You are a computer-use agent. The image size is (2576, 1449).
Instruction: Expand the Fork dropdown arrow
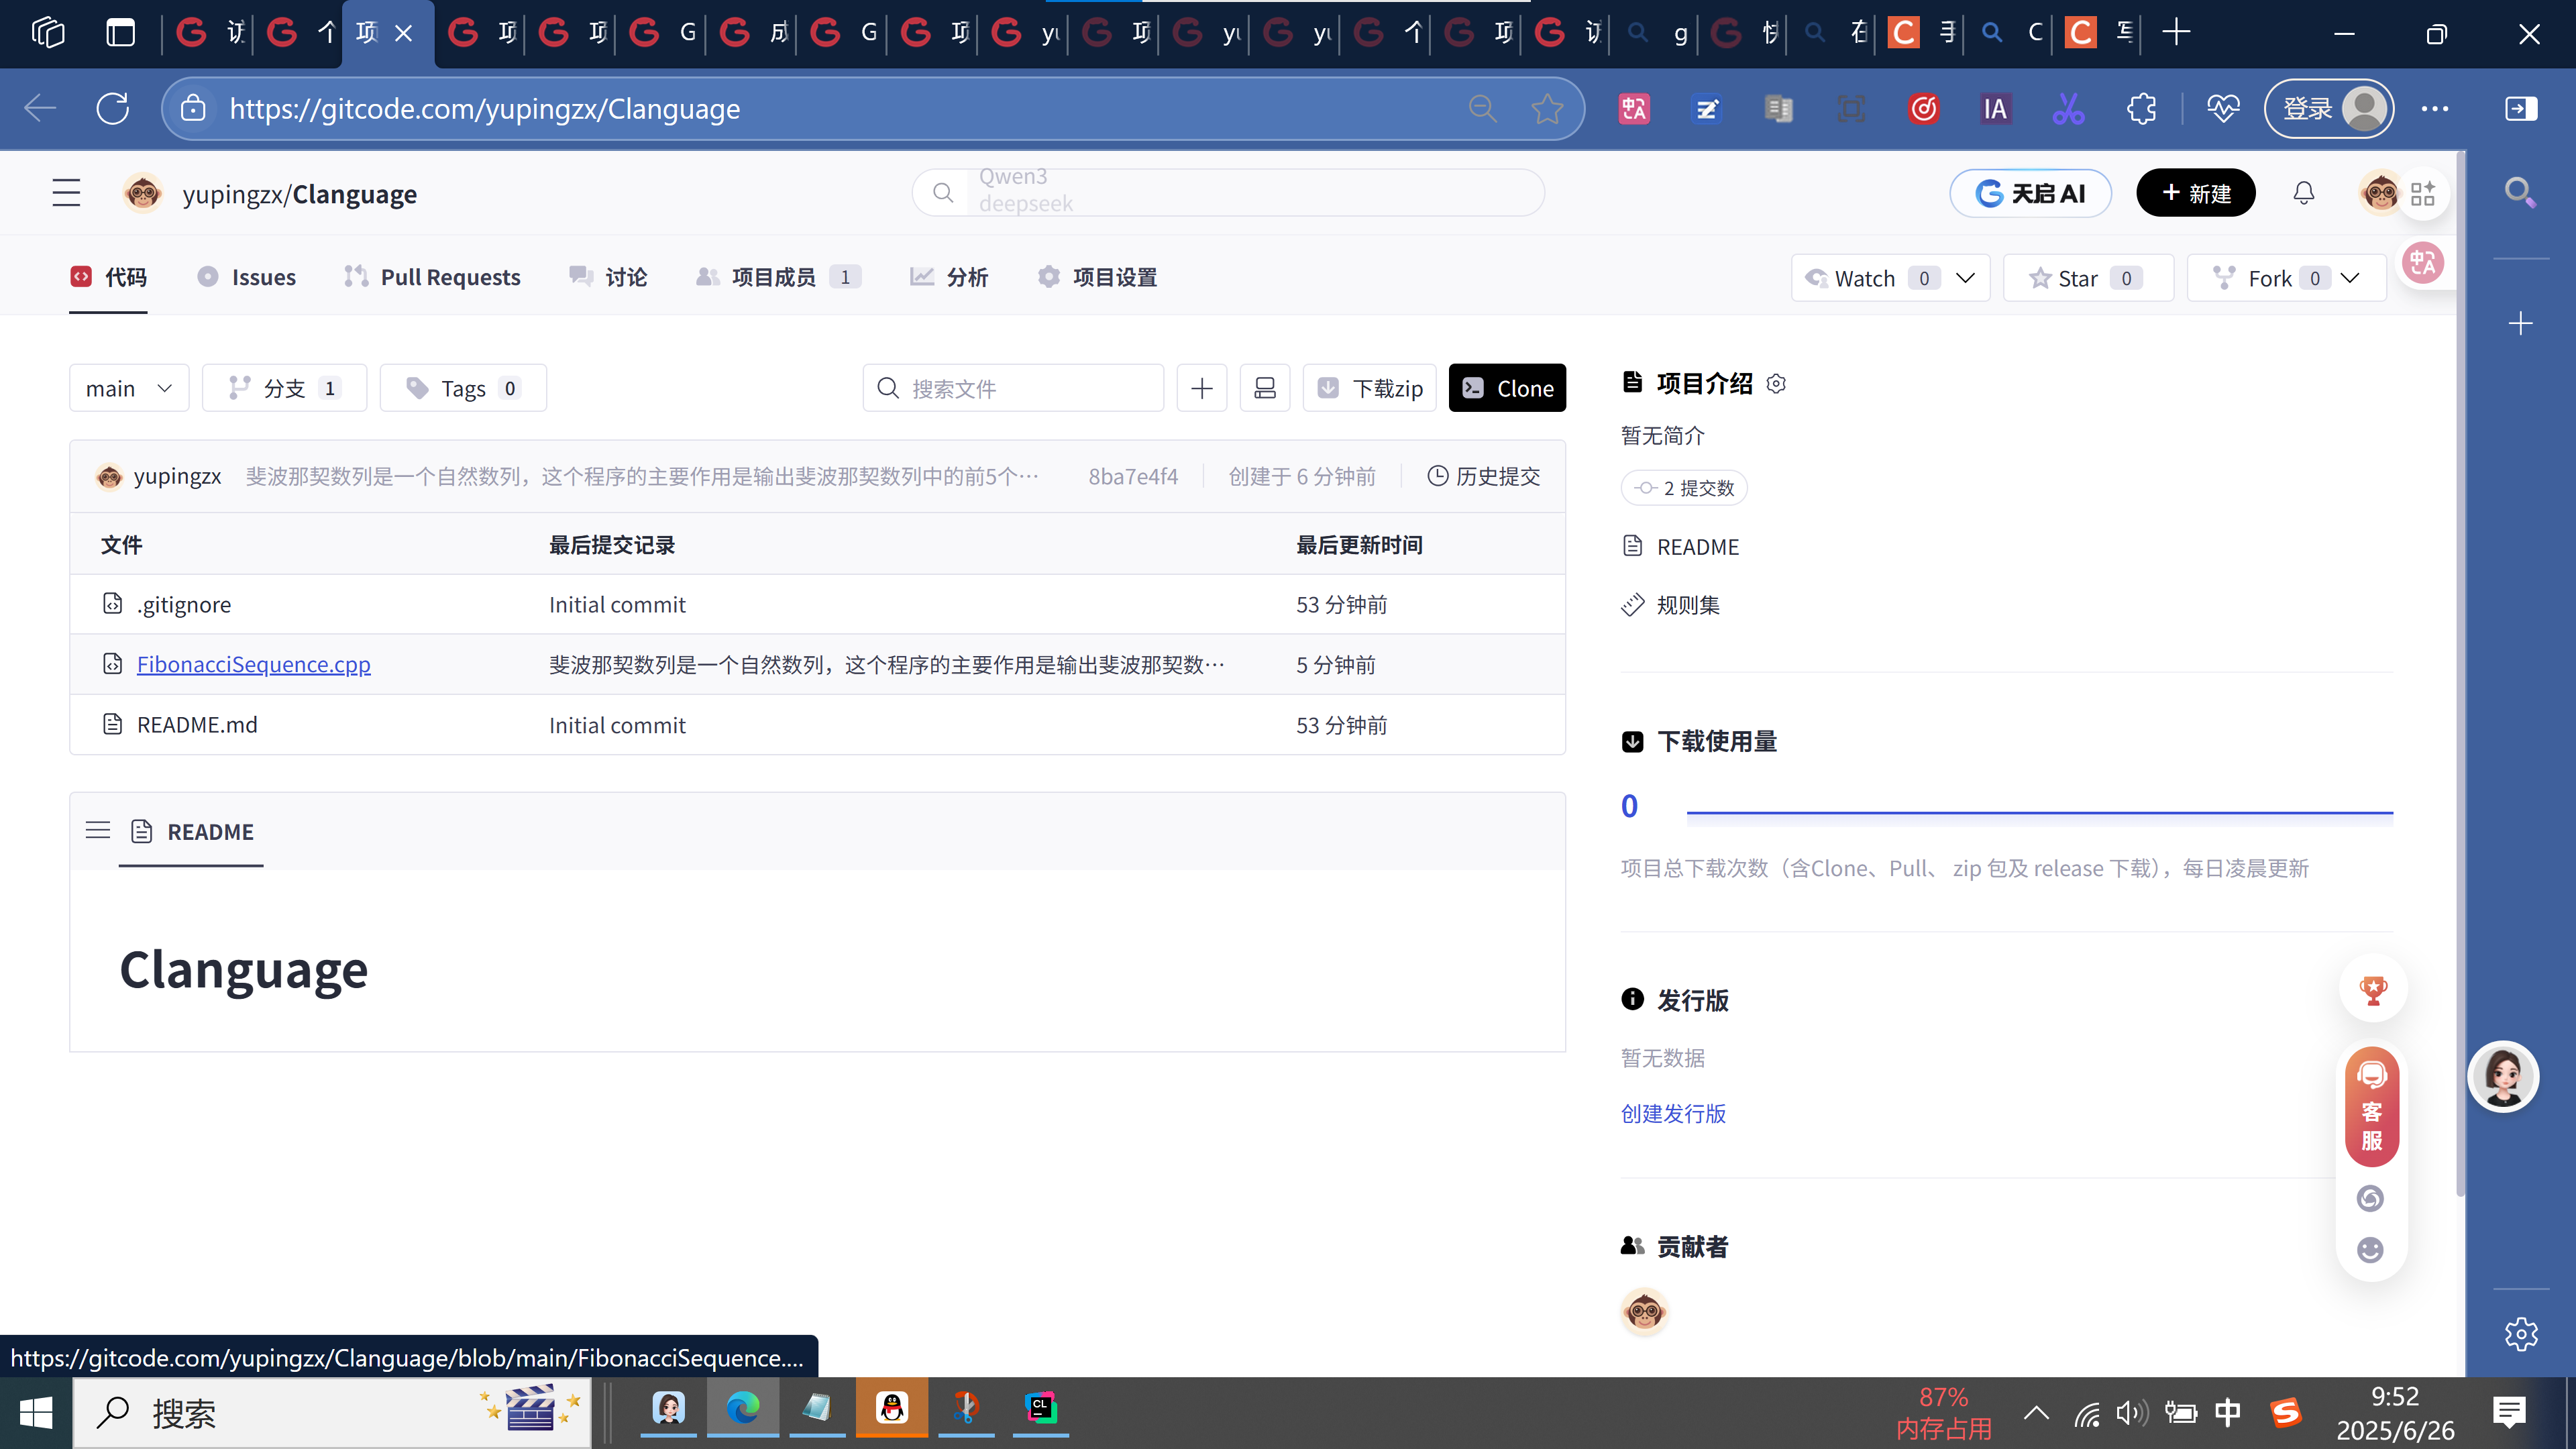click(x=2349, y=277)
